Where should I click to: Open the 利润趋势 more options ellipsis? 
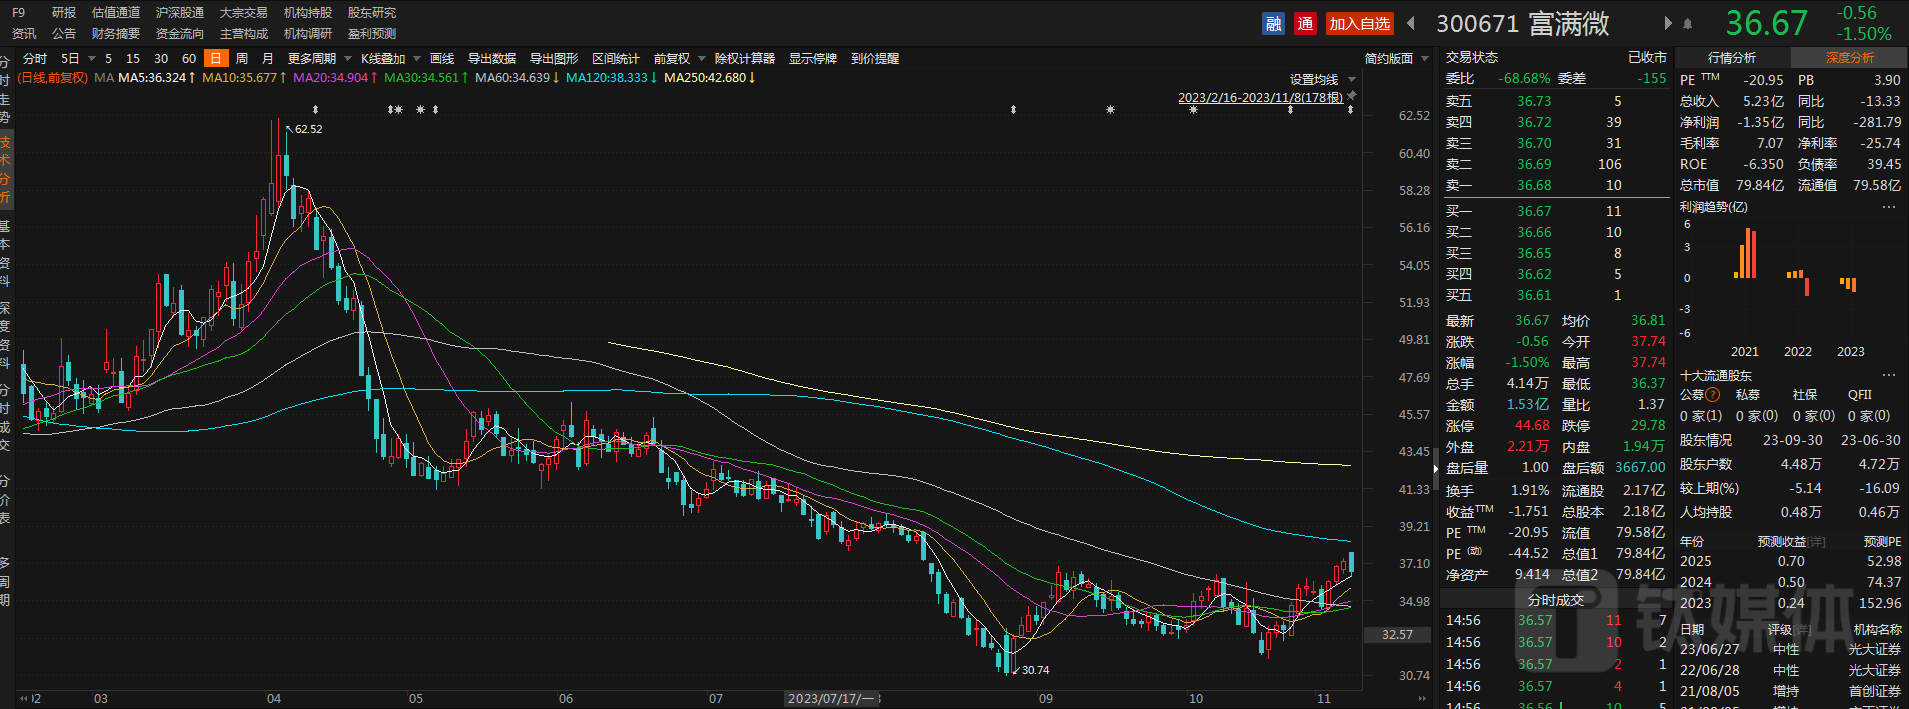point(1889,207)
